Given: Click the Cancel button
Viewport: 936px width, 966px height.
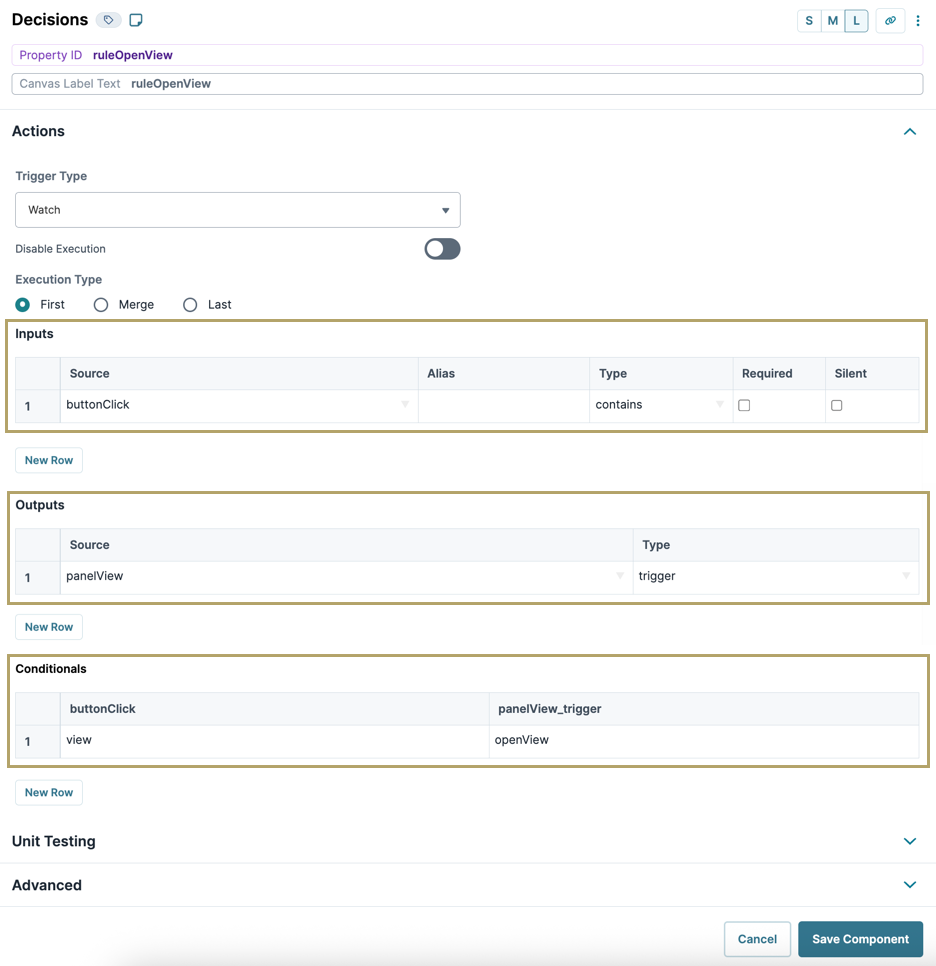Looking at the screenshot, I should 757,939.
